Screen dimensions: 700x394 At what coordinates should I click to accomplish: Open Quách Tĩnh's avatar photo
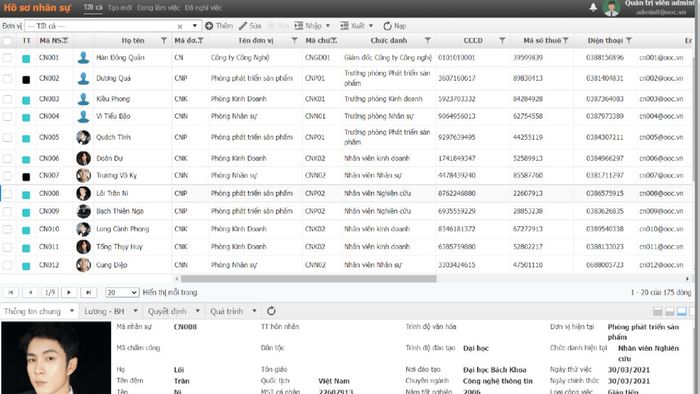[83, 137]
